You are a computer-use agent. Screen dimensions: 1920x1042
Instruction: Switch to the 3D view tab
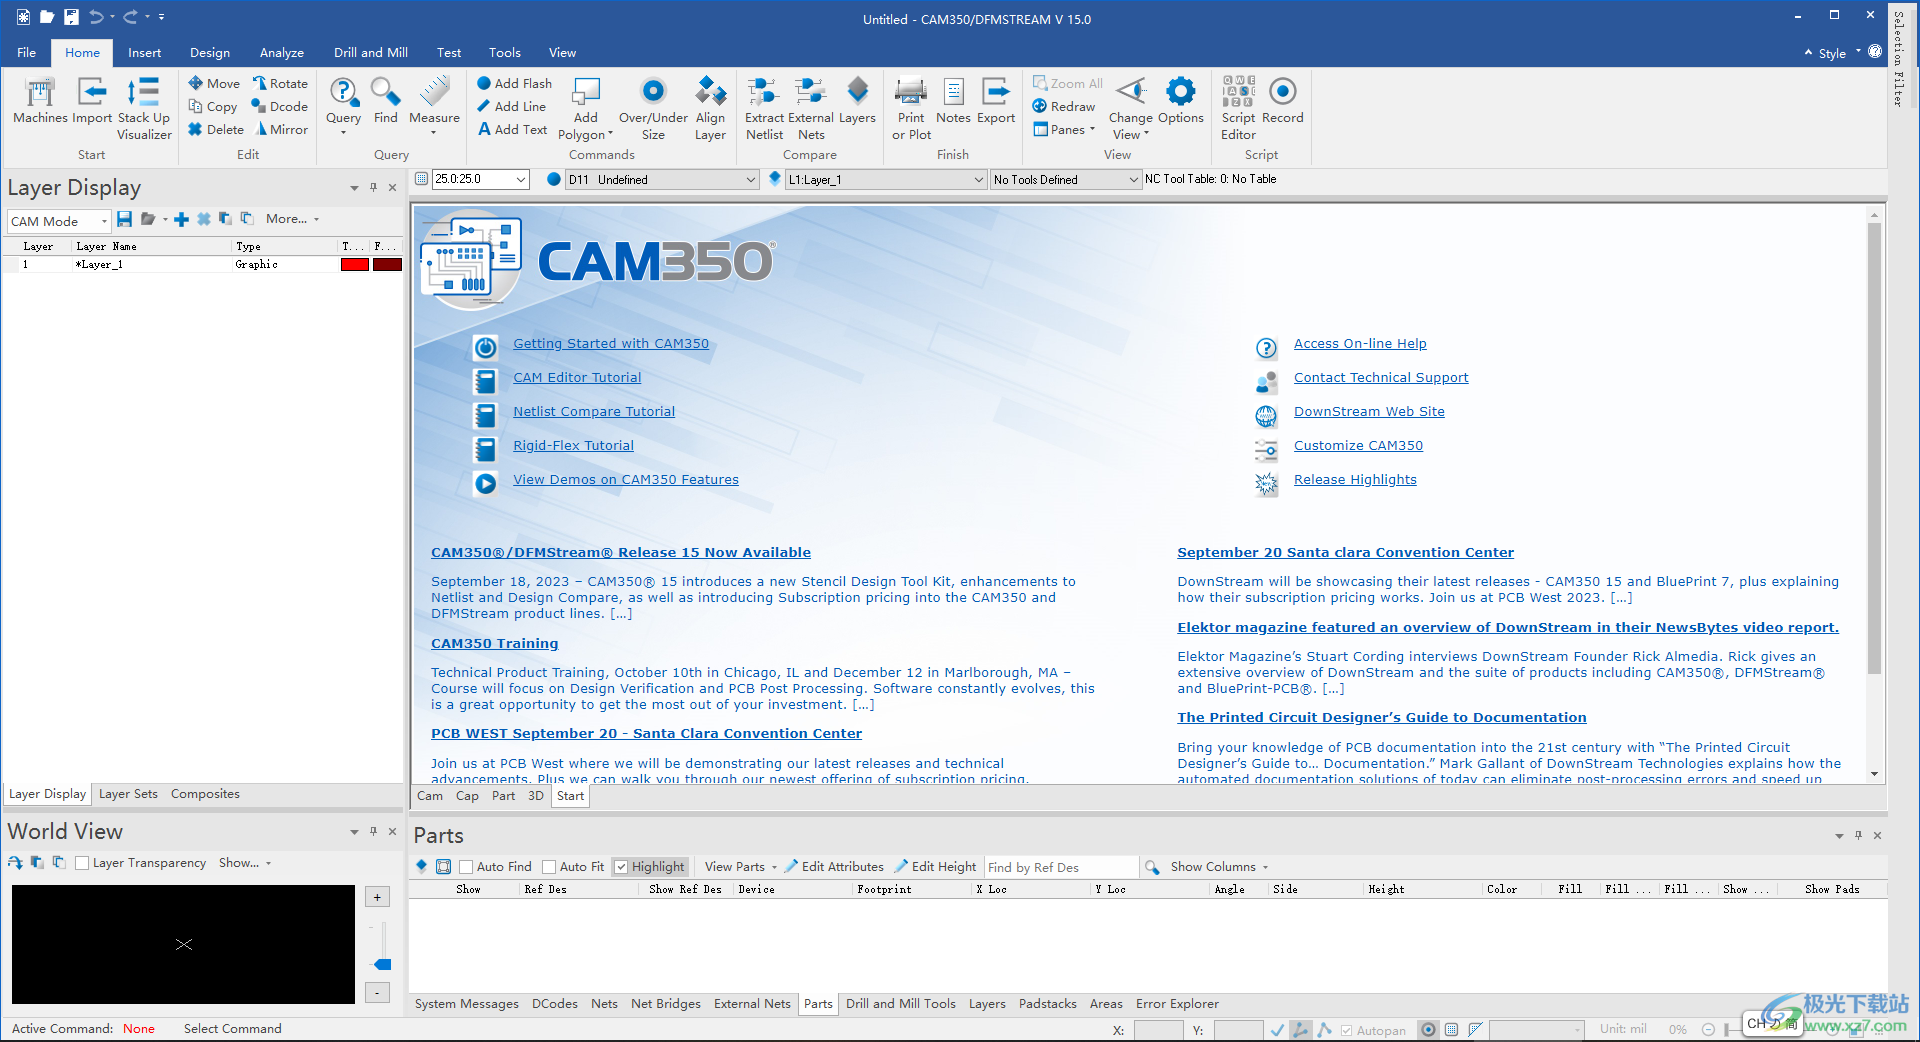click(x=535, y=796)
